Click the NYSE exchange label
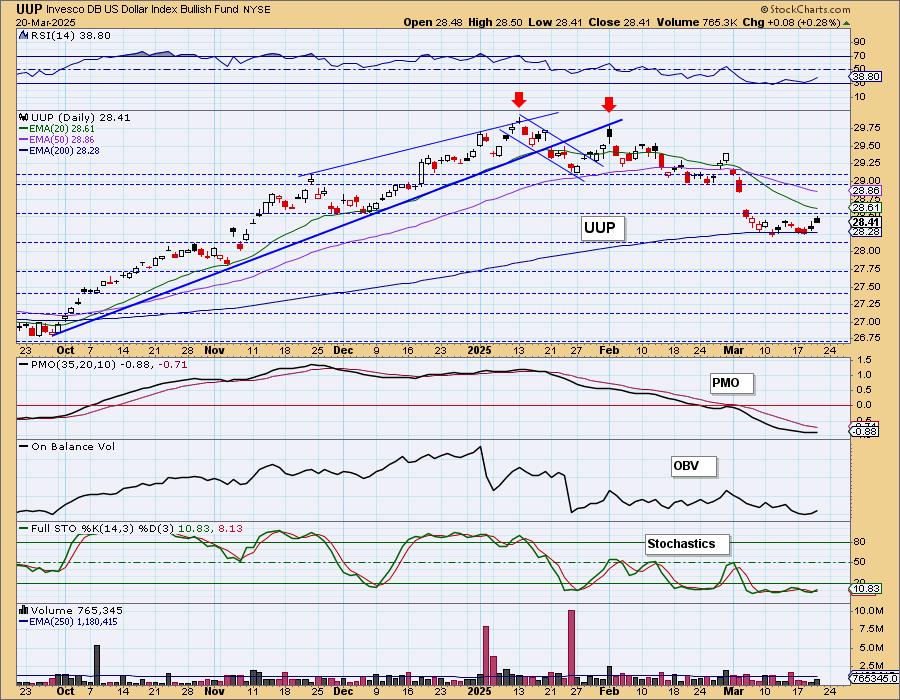The width and height of the screenshot is (900, 700). click(x=256, y=10)
